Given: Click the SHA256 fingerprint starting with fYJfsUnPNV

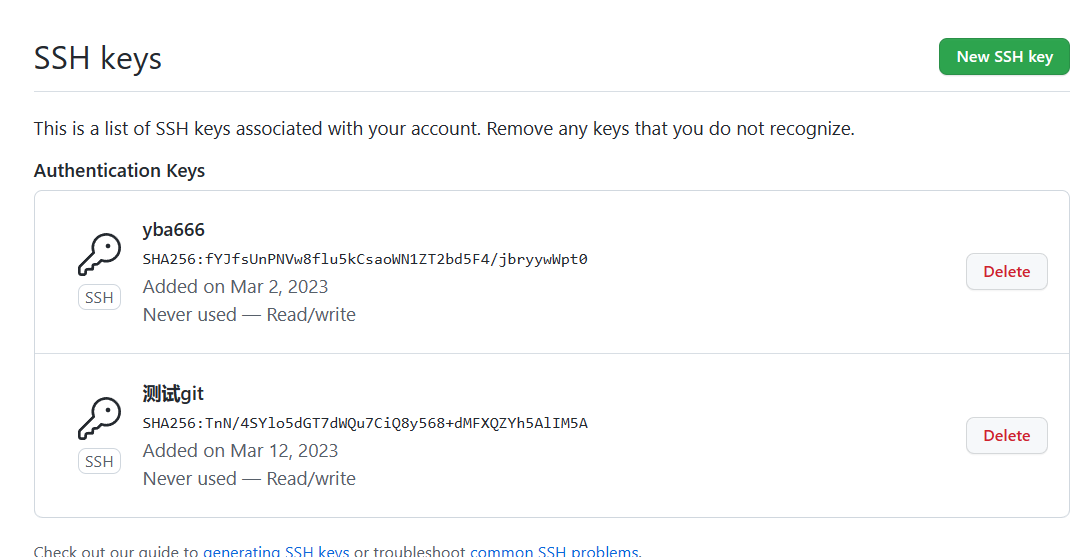Looking at the screenshot, I should click(365, 259).
